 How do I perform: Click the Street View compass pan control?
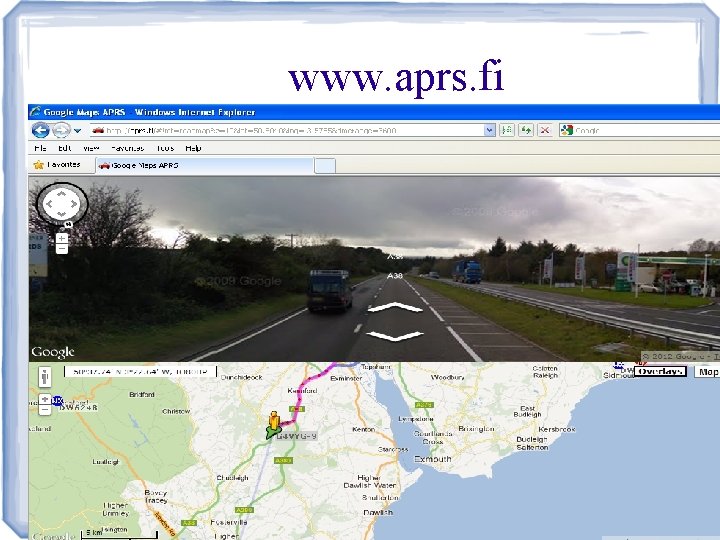click(x=62, y=203)
